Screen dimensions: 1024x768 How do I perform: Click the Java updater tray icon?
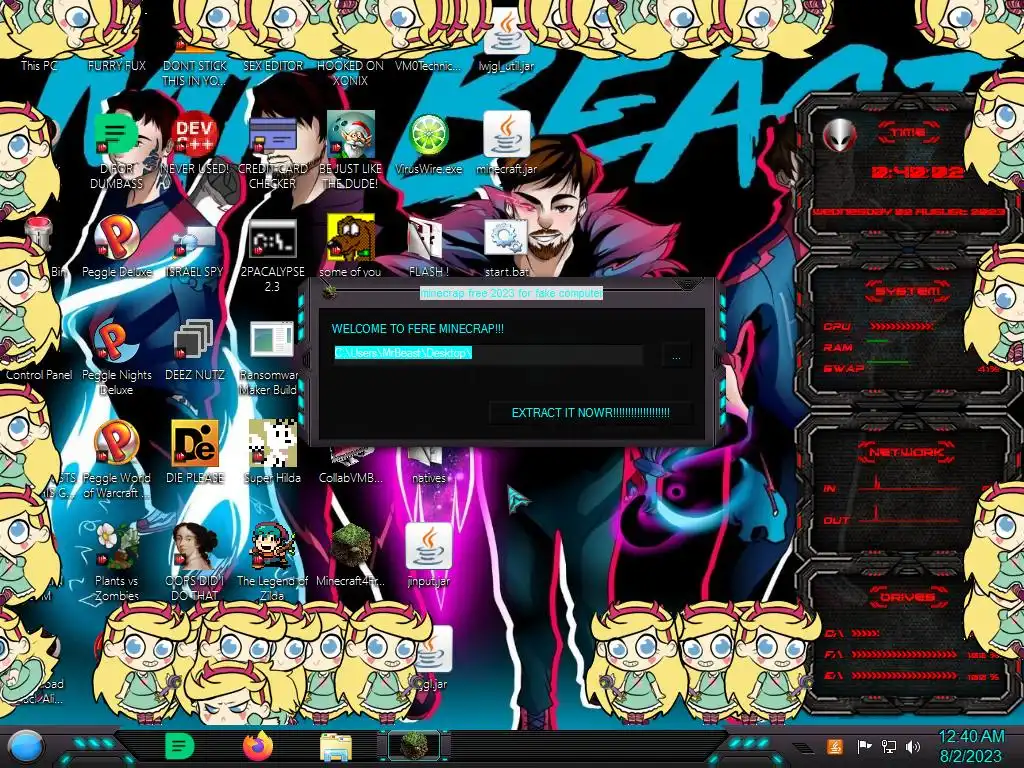pos(835,746)
